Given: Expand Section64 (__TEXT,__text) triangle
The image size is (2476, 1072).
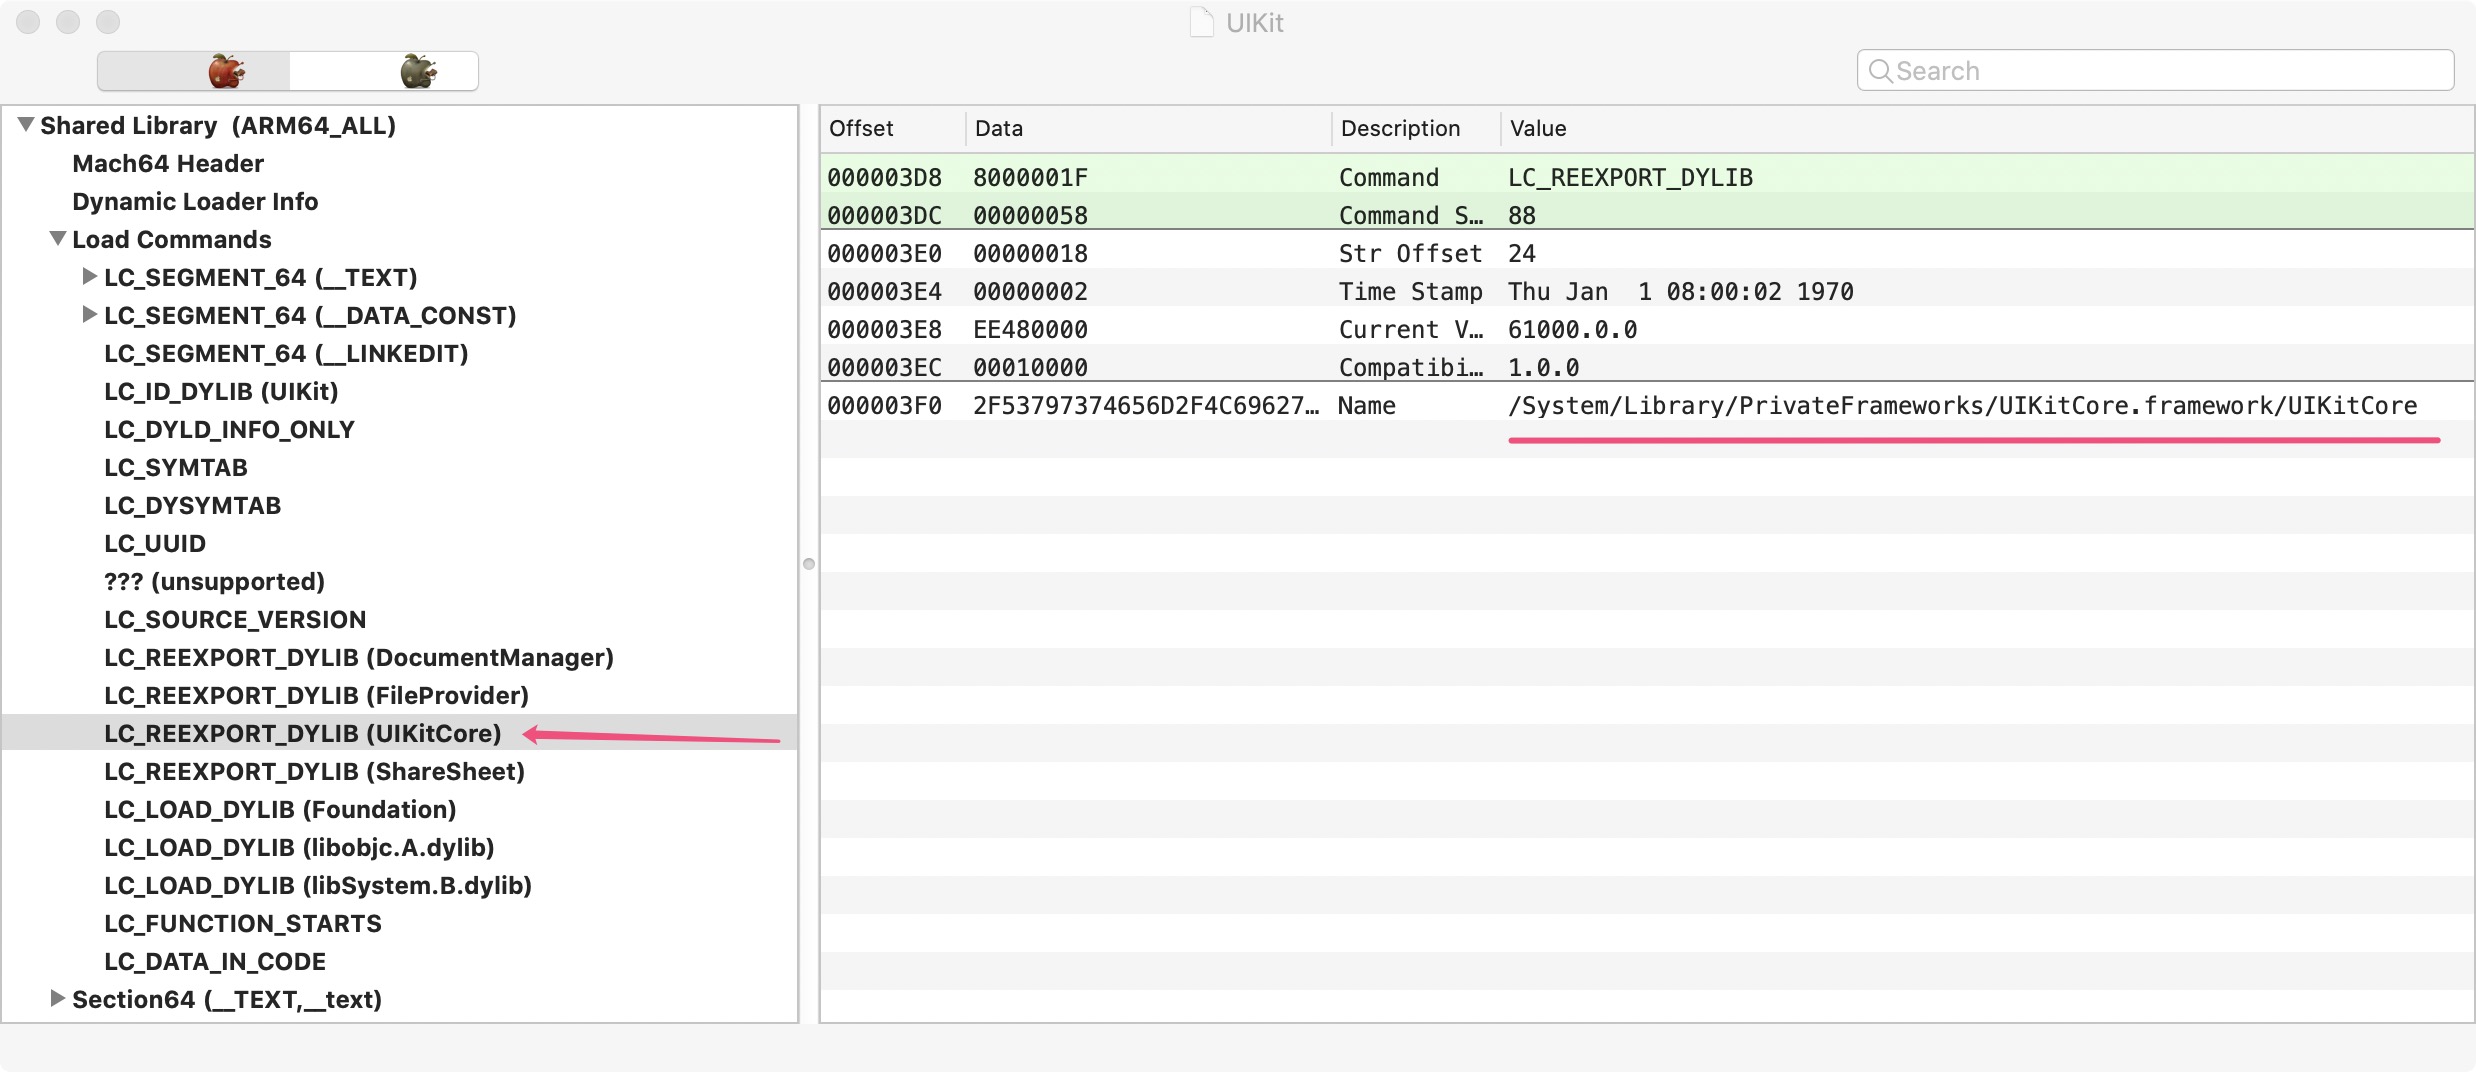Looking at the screenshot, I should coord(58,998).
